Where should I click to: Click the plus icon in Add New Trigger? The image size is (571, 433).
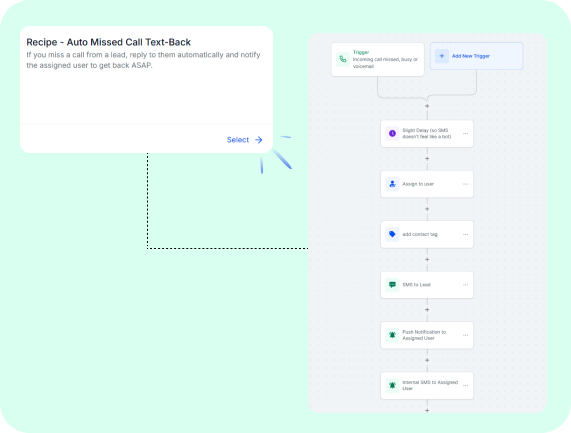[442, 56]
